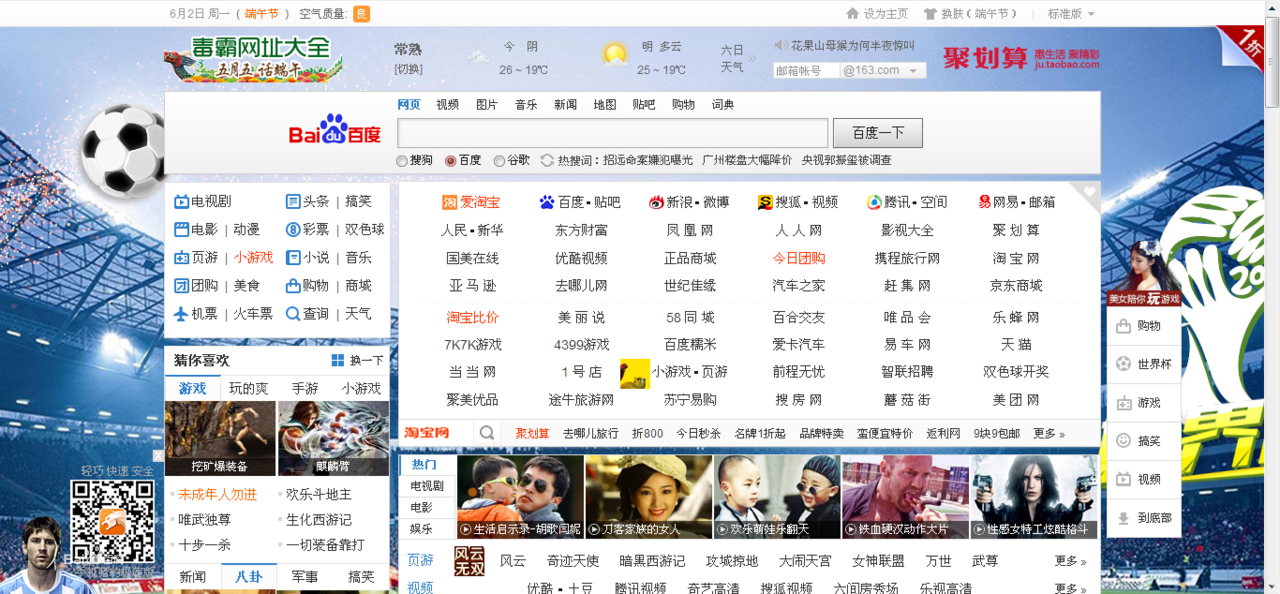Click hot search 广州楼盘大幅降价
1280x594 pixels.
747,160
